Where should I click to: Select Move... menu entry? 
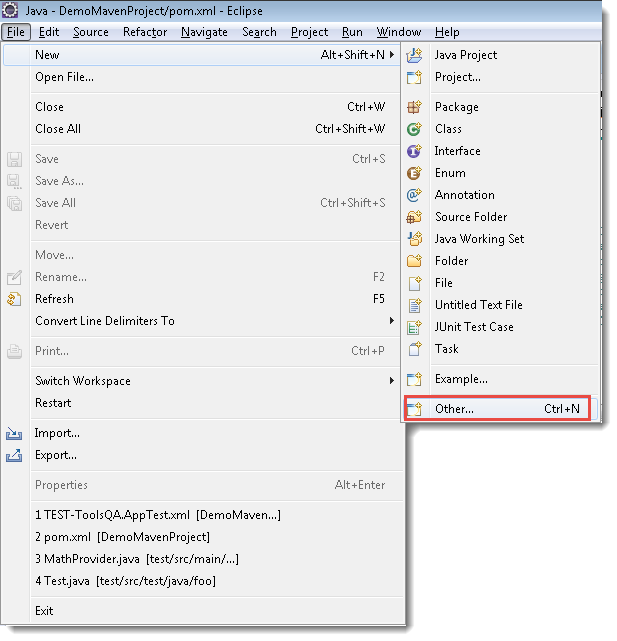click(203, 257)
